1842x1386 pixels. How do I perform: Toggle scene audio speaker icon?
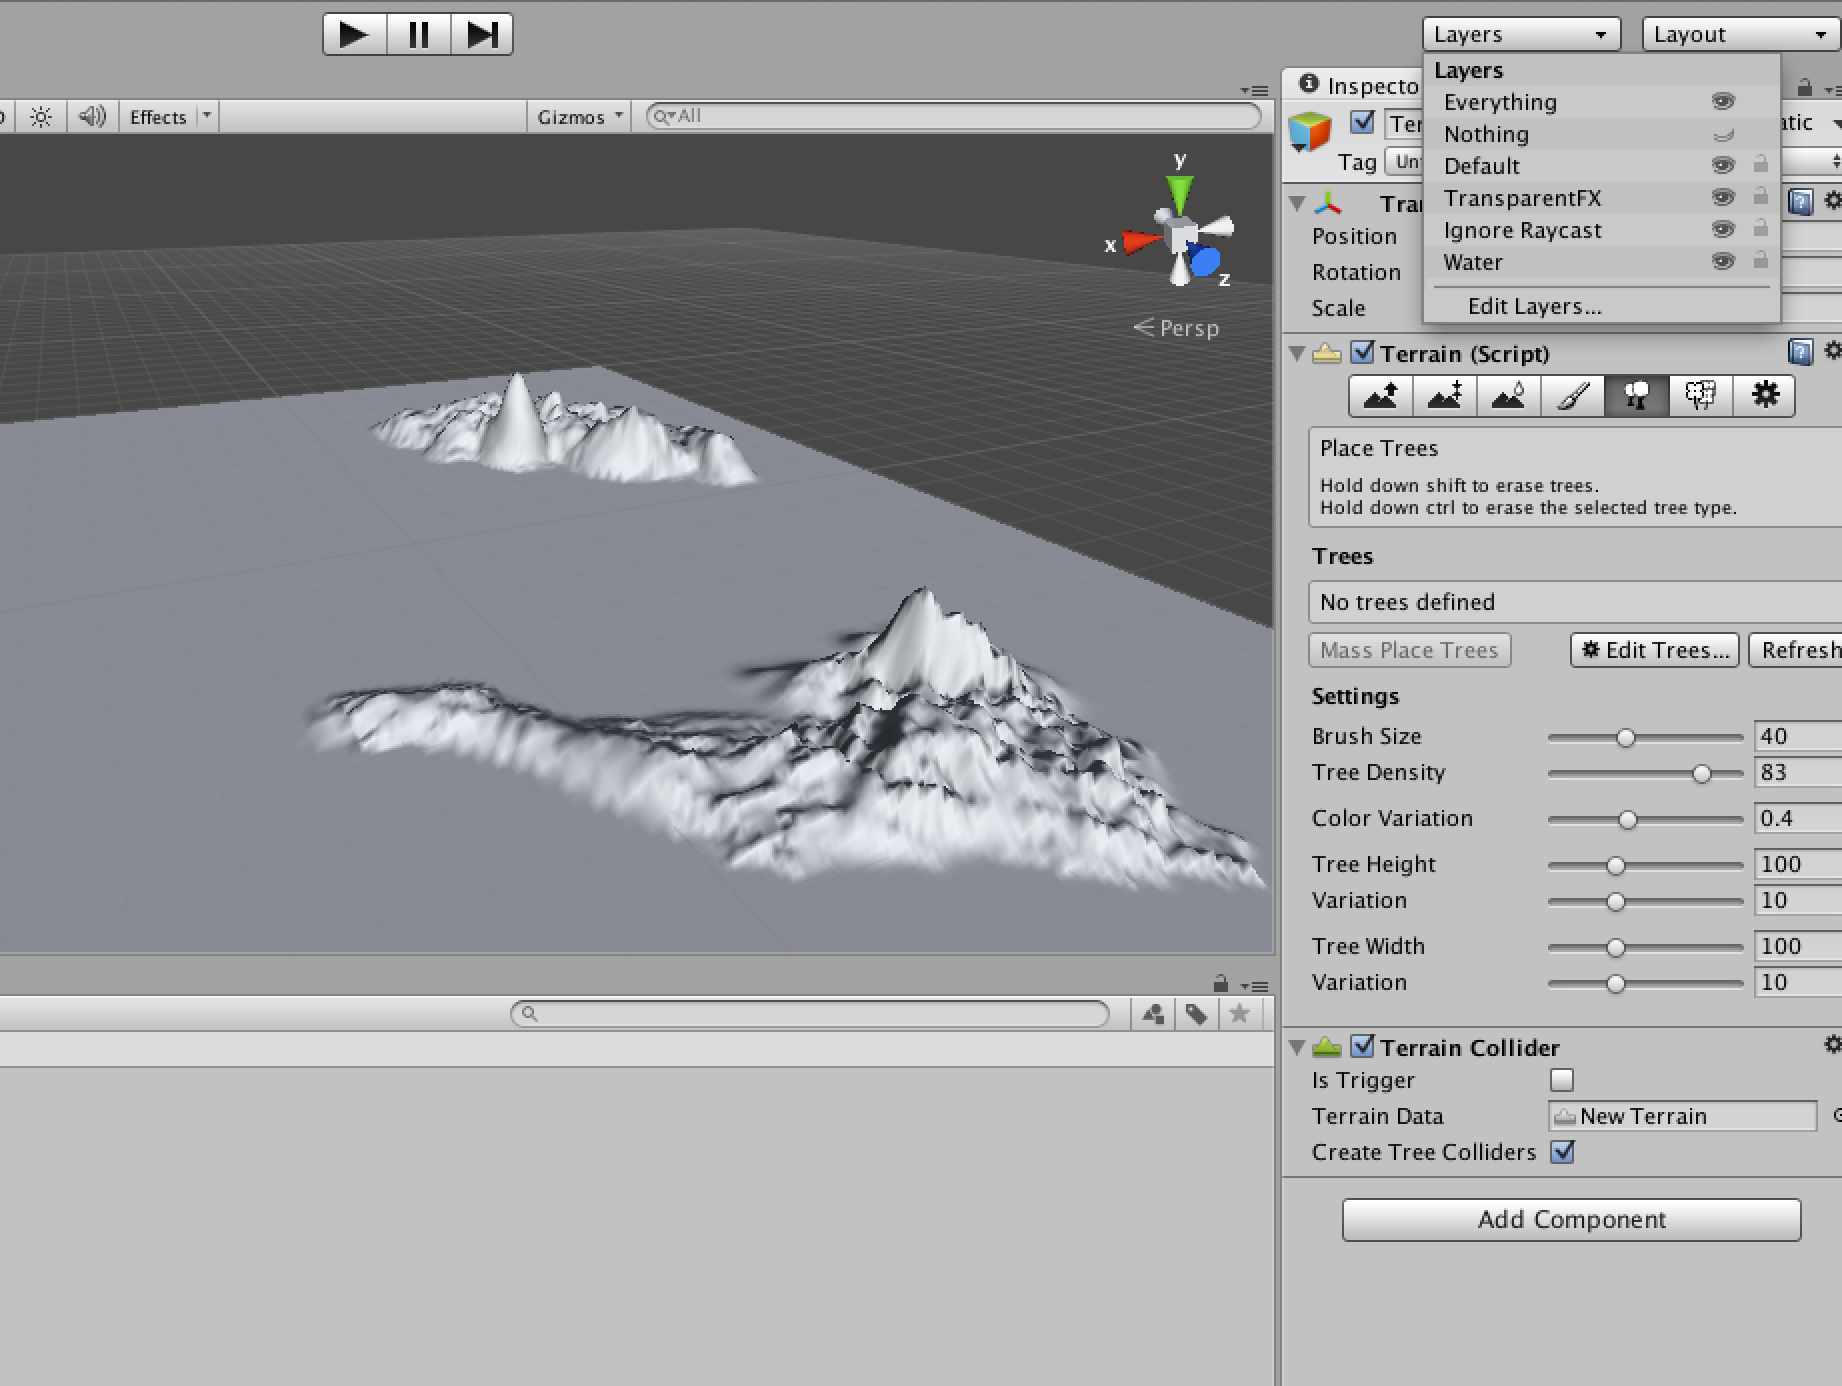[92, 117]
